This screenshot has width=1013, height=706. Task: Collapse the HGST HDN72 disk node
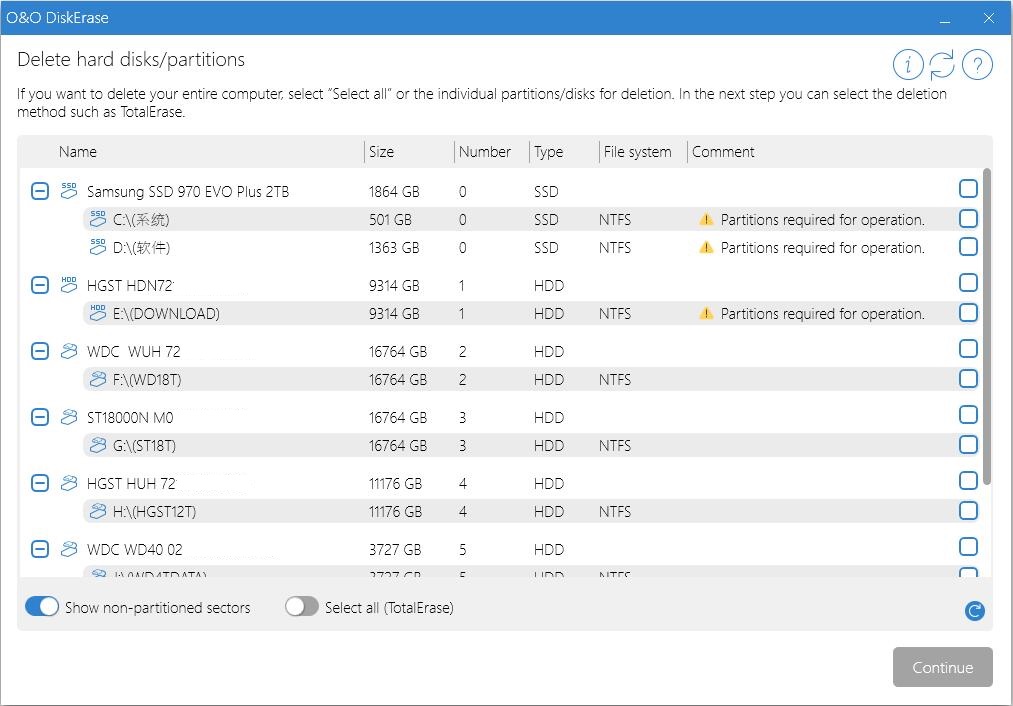point(40,285)
